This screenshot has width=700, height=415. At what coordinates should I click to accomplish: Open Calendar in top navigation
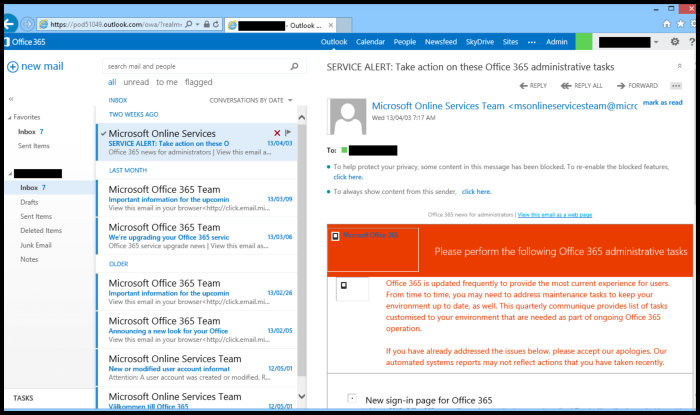(x=370, y=42)
